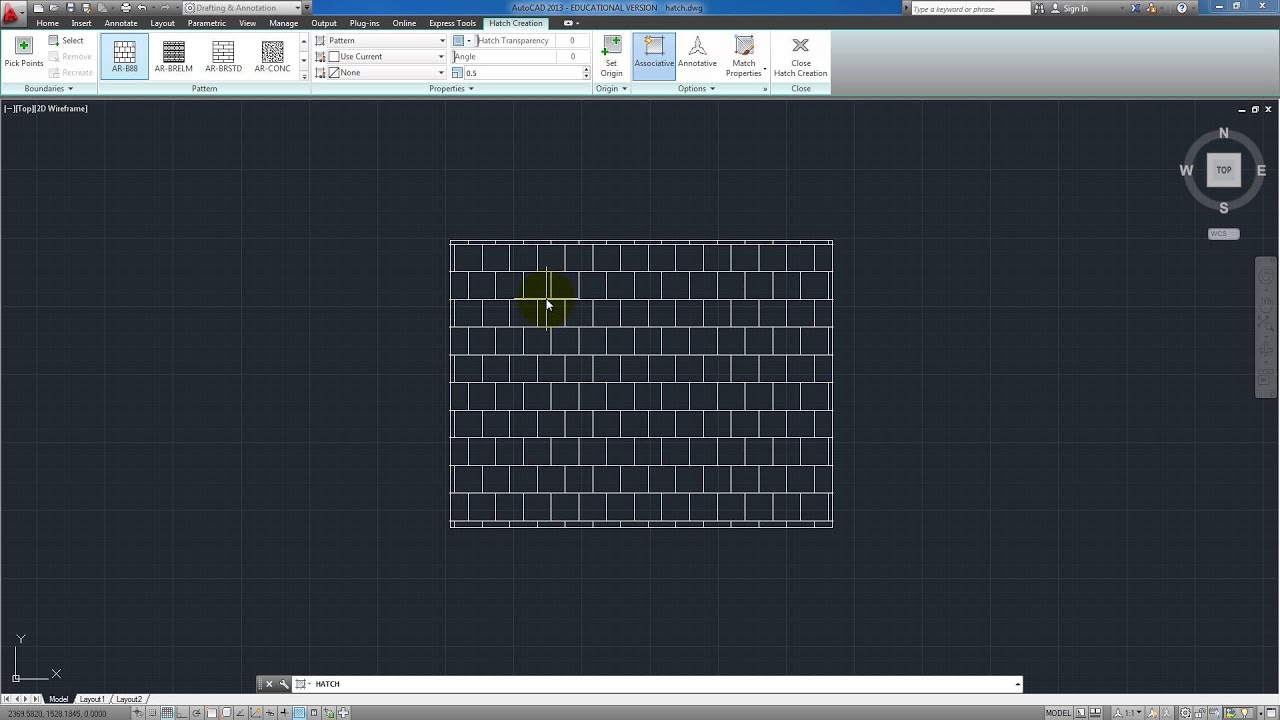
Task: Click the MODEL button in status bar
Action: (x=1058, y=713)
